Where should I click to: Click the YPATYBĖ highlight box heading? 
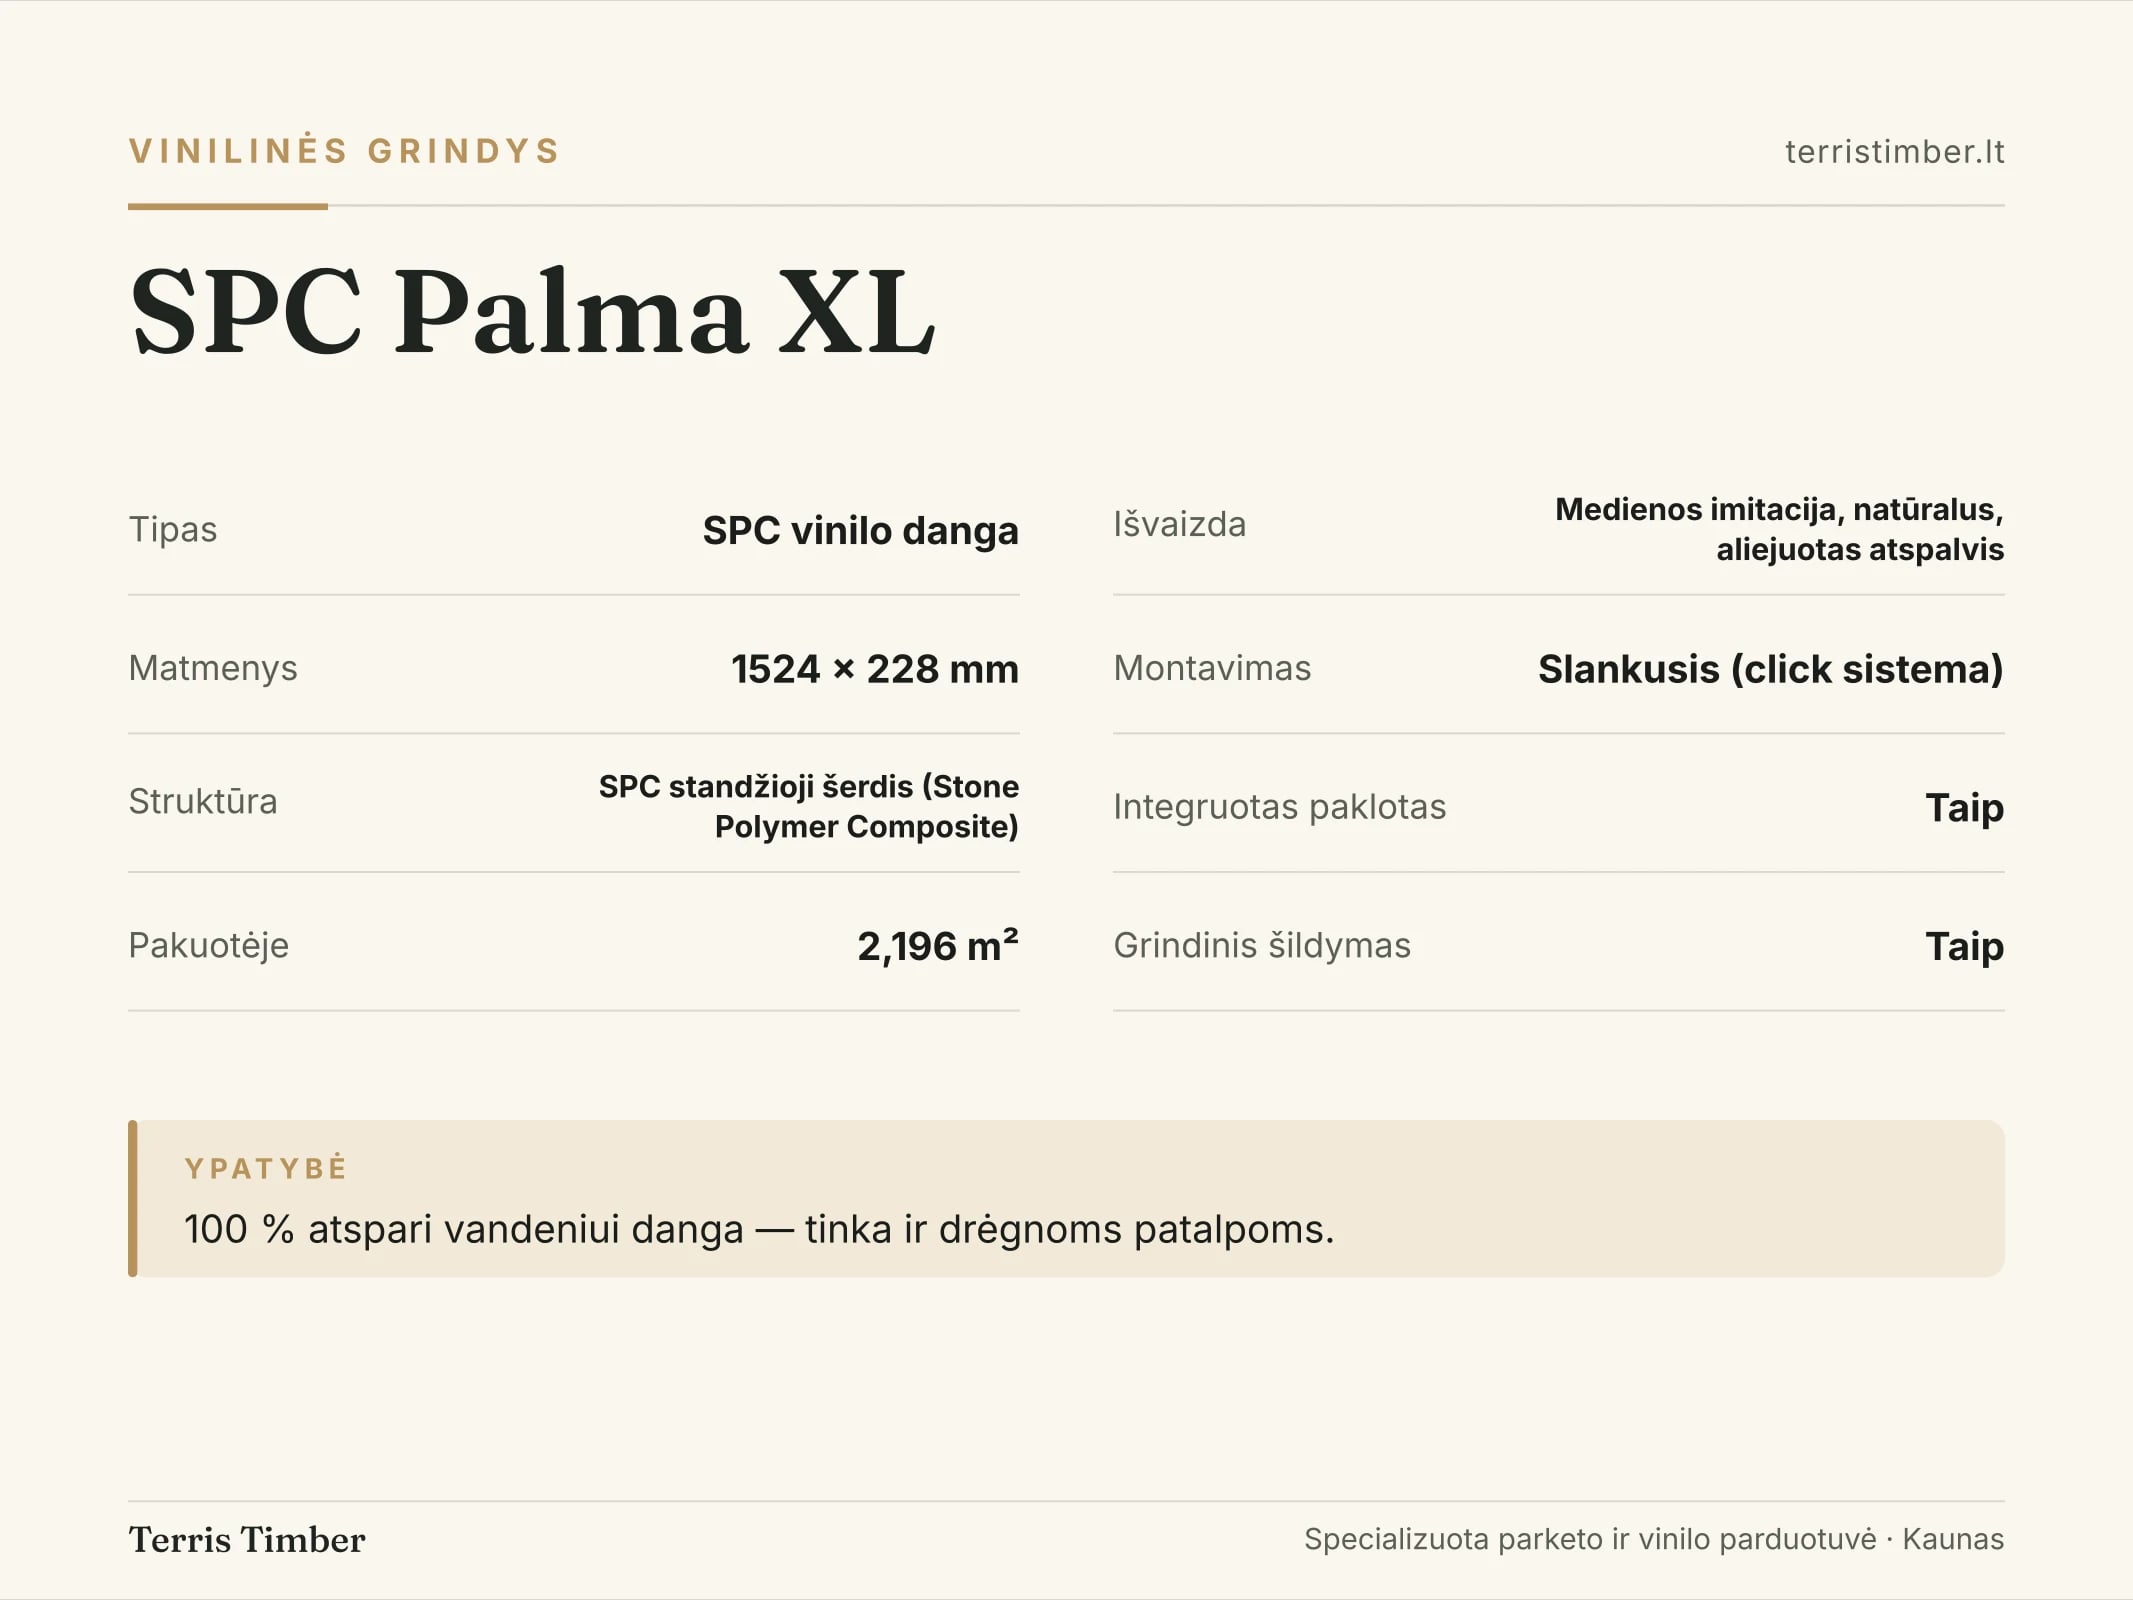[266, 1168]
